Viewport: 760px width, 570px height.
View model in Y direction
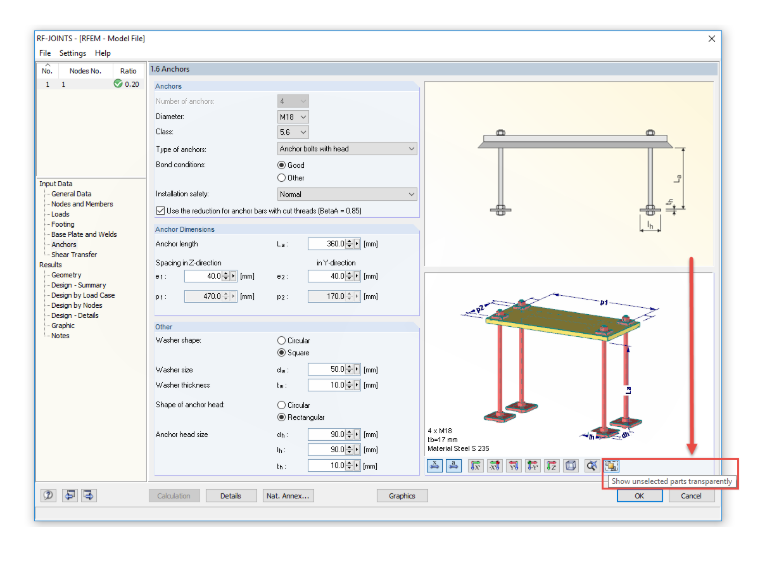[x=513, y=466]
